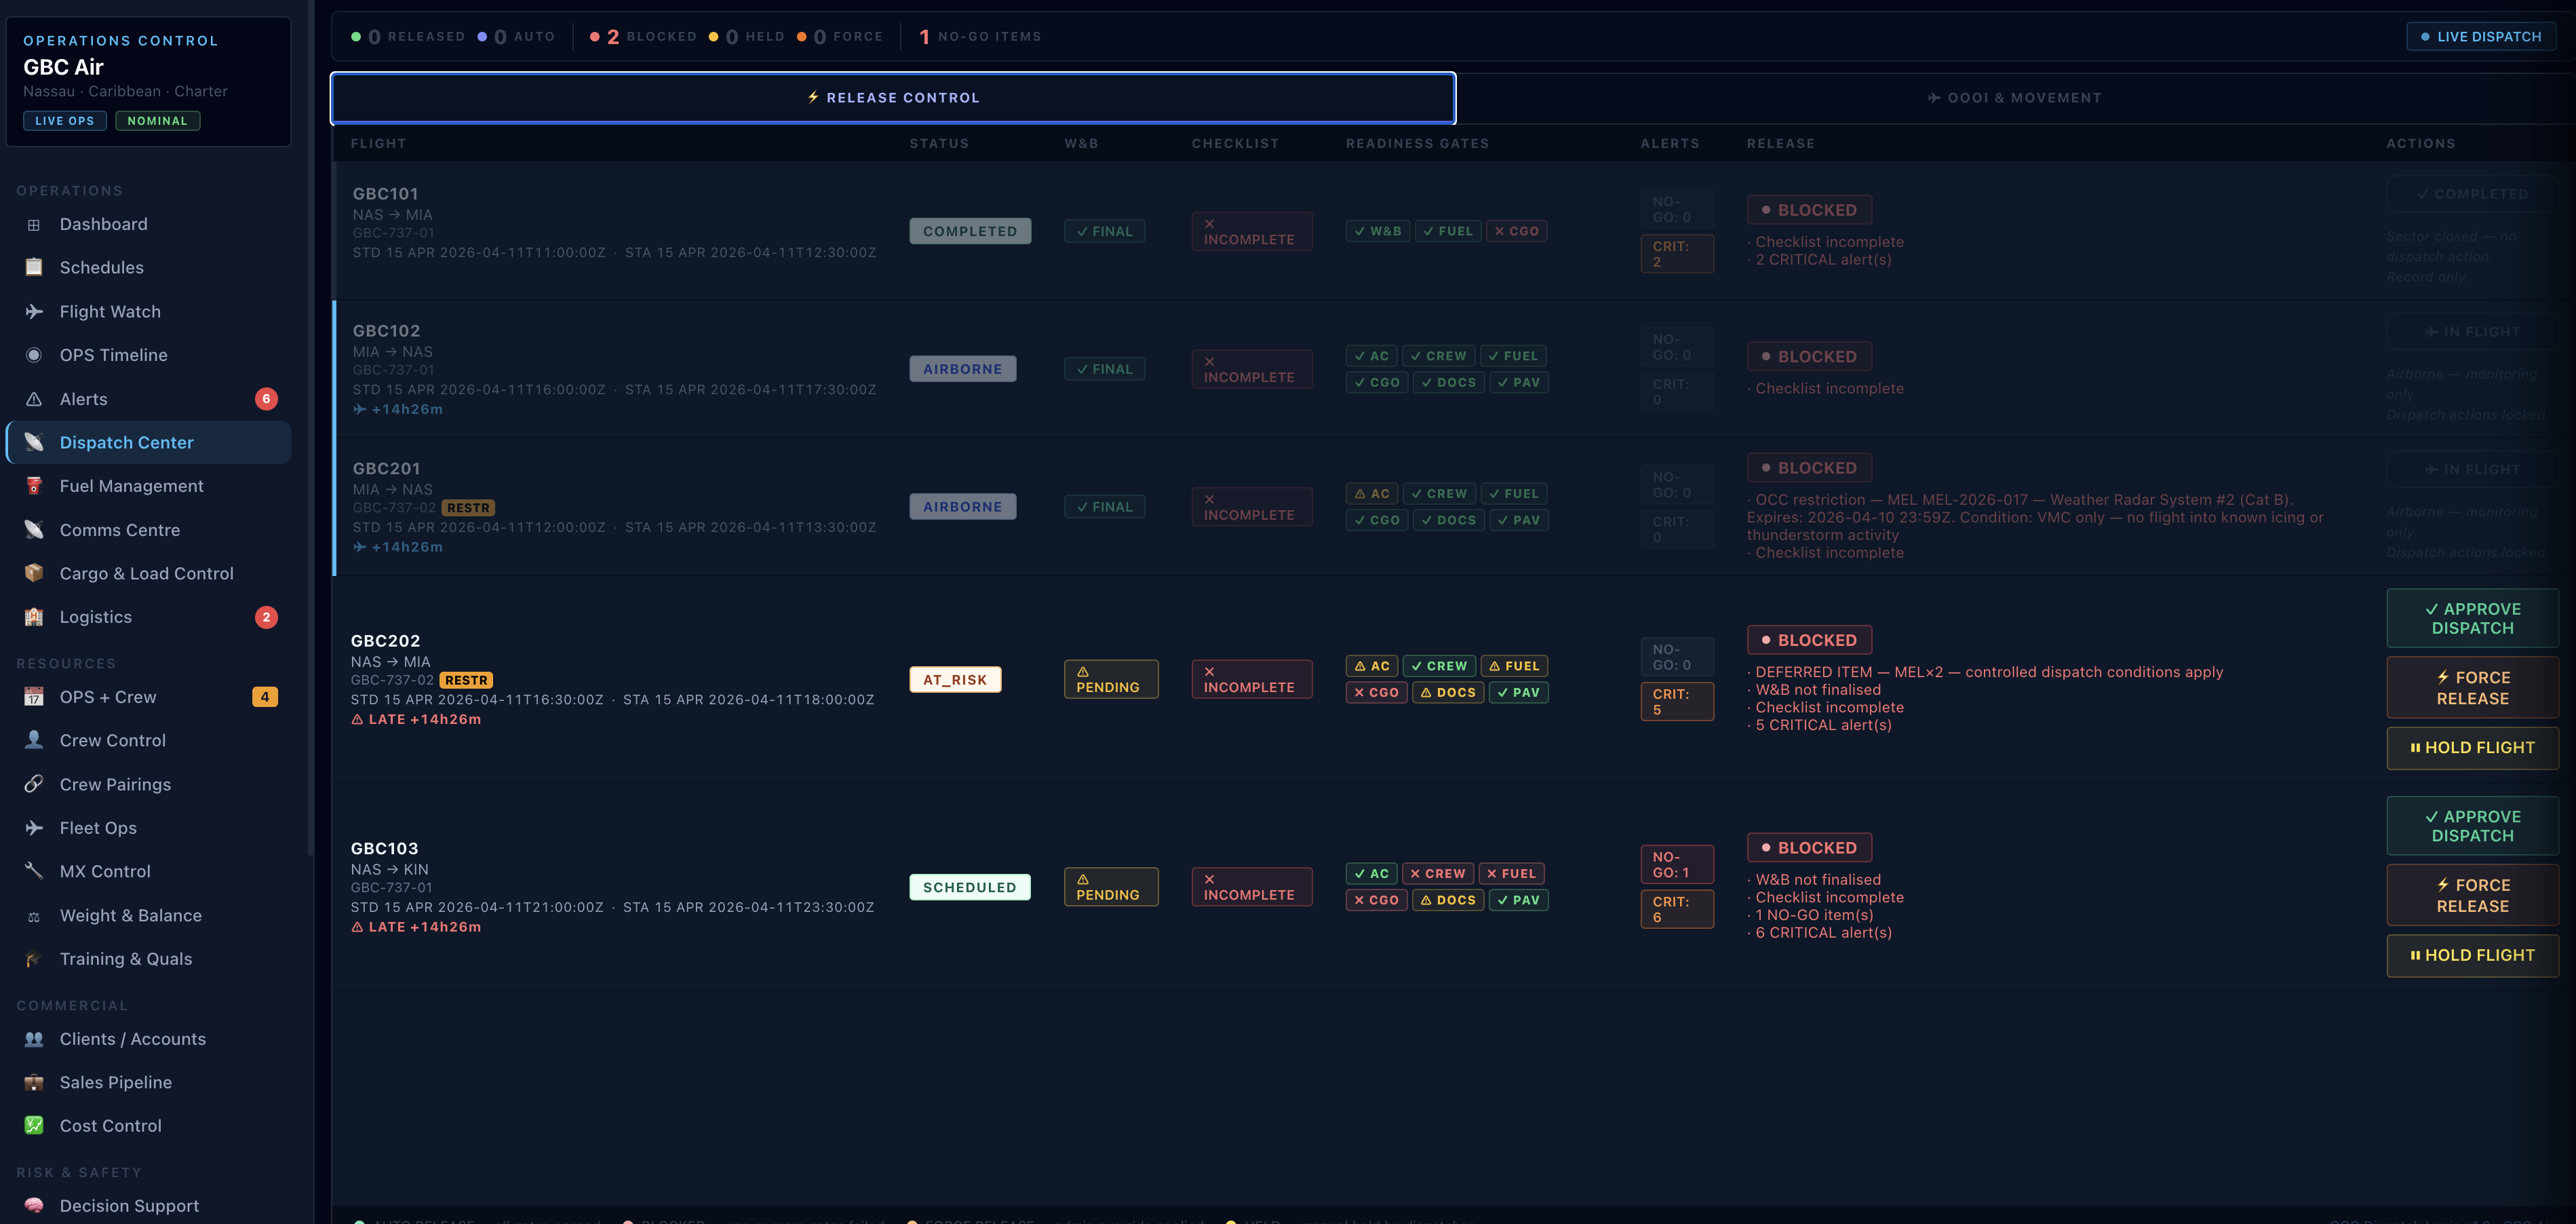Click the RESTR tag on GBC202
This screenshot has width=2576, height=1224.
tap(467, 681)
